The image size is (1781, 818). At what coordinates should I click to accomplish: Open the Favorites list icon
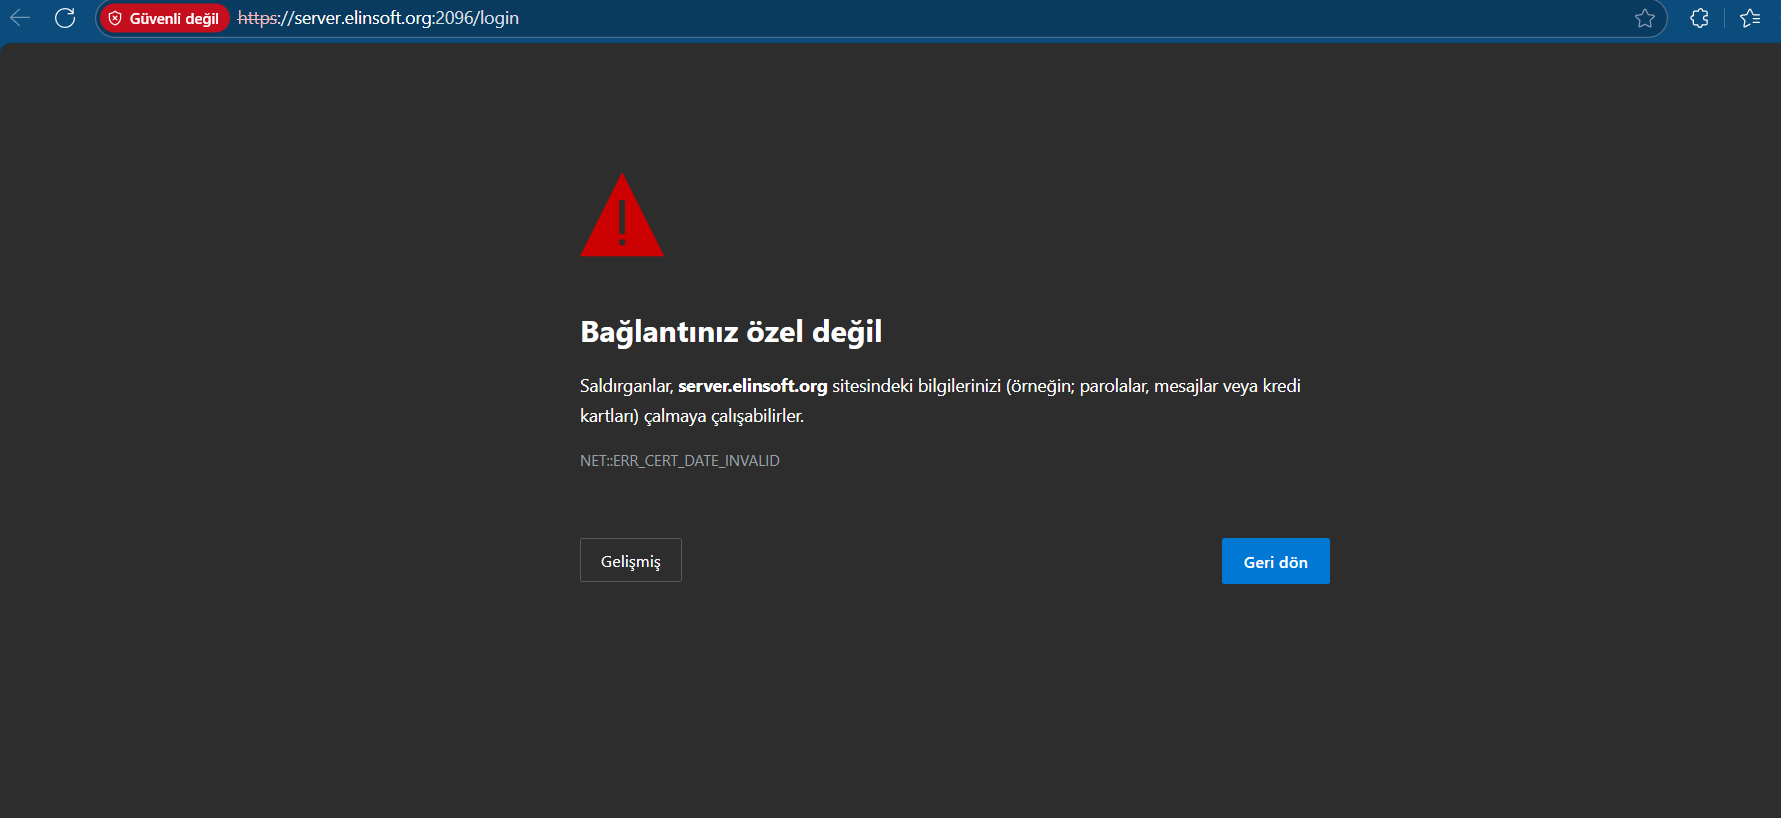pyautogui.click(x=1750, y=18)
